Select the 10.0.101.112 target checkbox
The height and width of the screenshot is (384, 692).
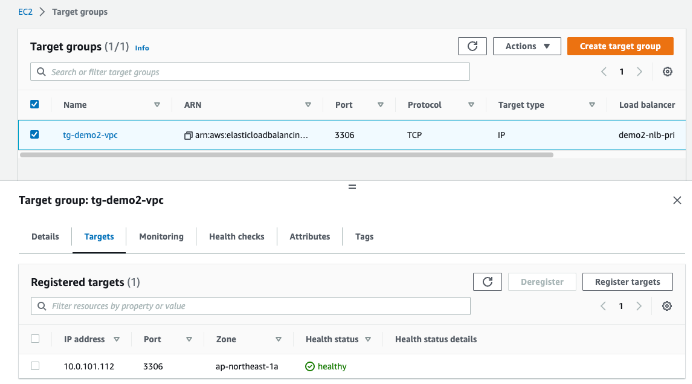tap(35, 365)
